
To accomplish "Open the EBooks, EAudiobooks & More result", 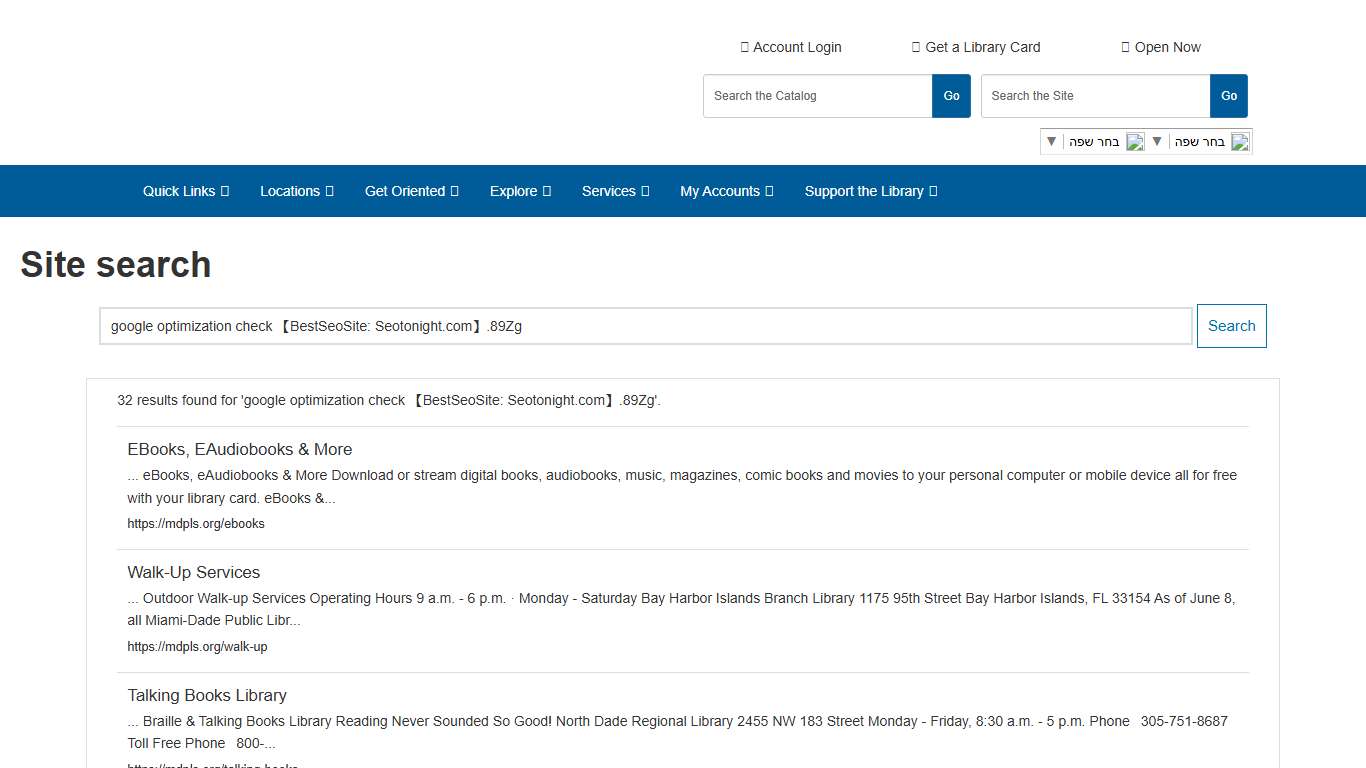I will tap(240, 449).
